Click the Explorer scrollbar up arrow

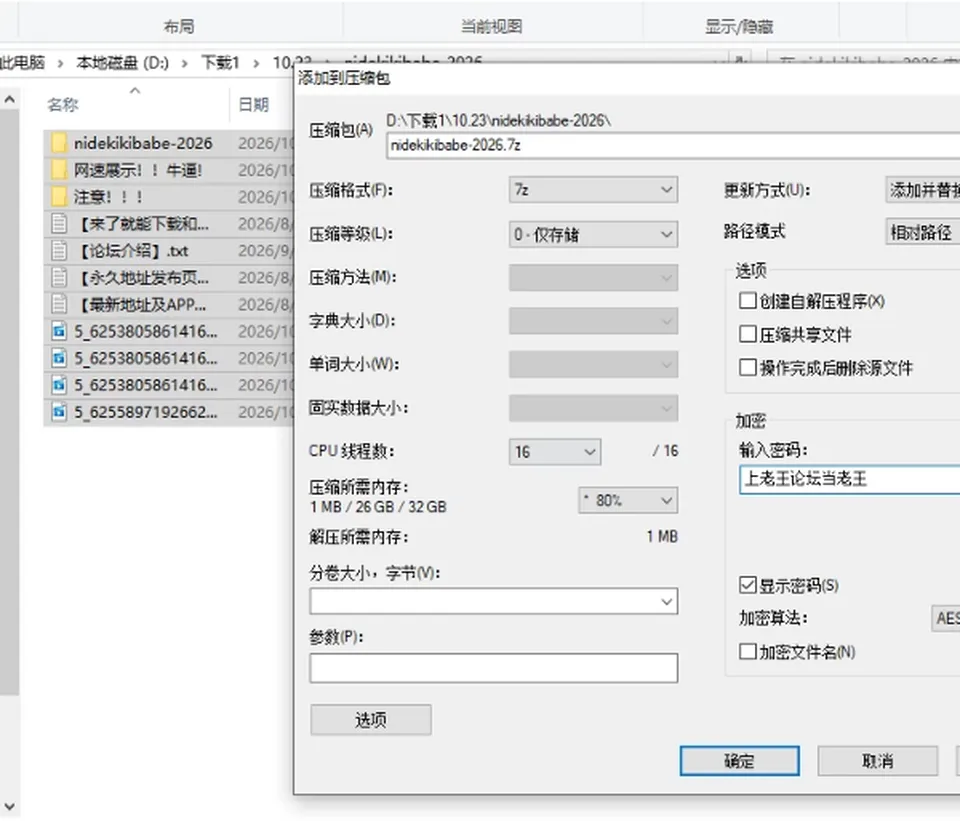pyautogui.click(x=9, y=99)
